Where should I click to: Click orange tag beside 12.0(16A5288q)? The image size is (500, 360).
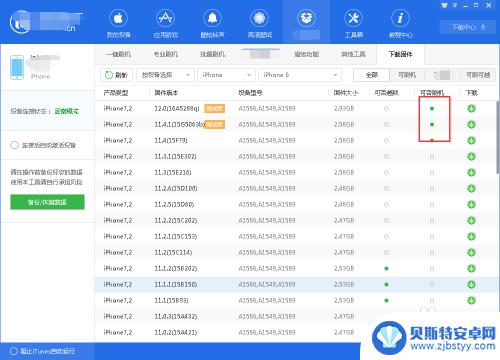[214, 108]
